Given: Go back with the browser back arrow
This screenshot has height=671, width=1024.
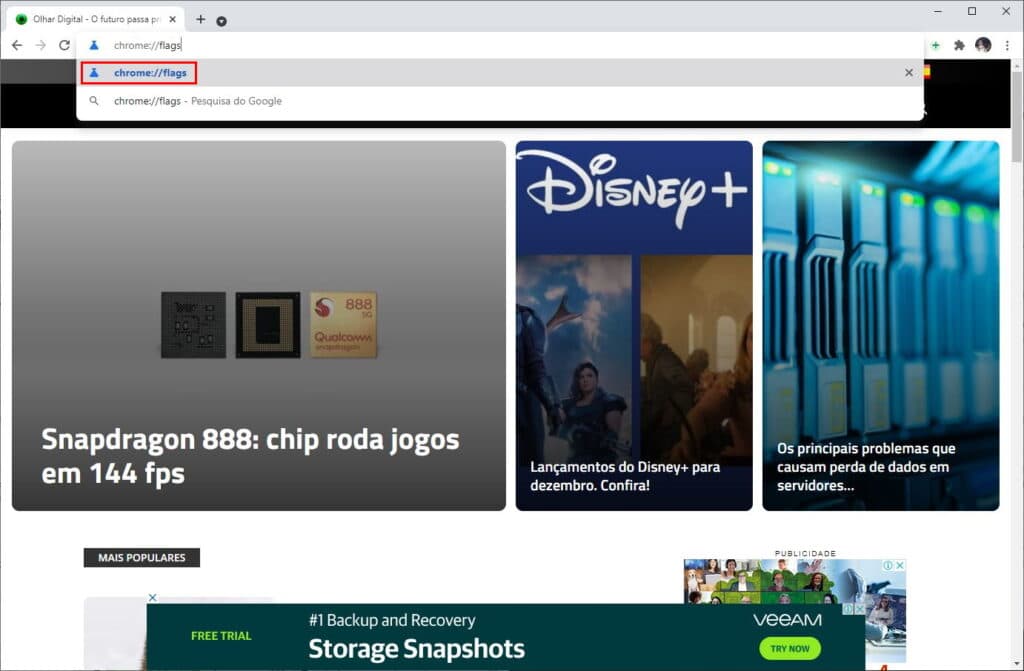Looking at the screenshot, I should click(x=17, y=45).
